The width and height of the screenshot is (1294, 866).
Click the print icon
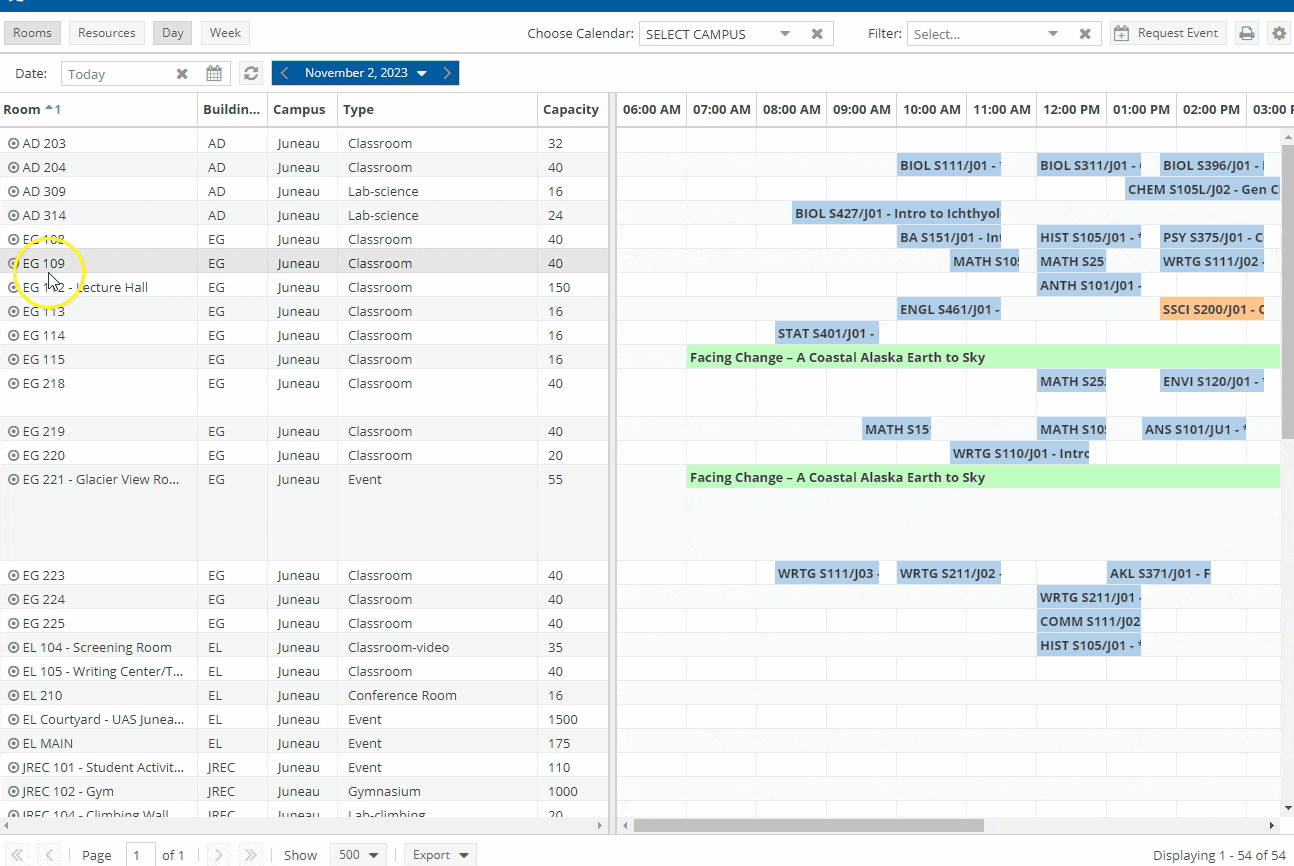1246,33
